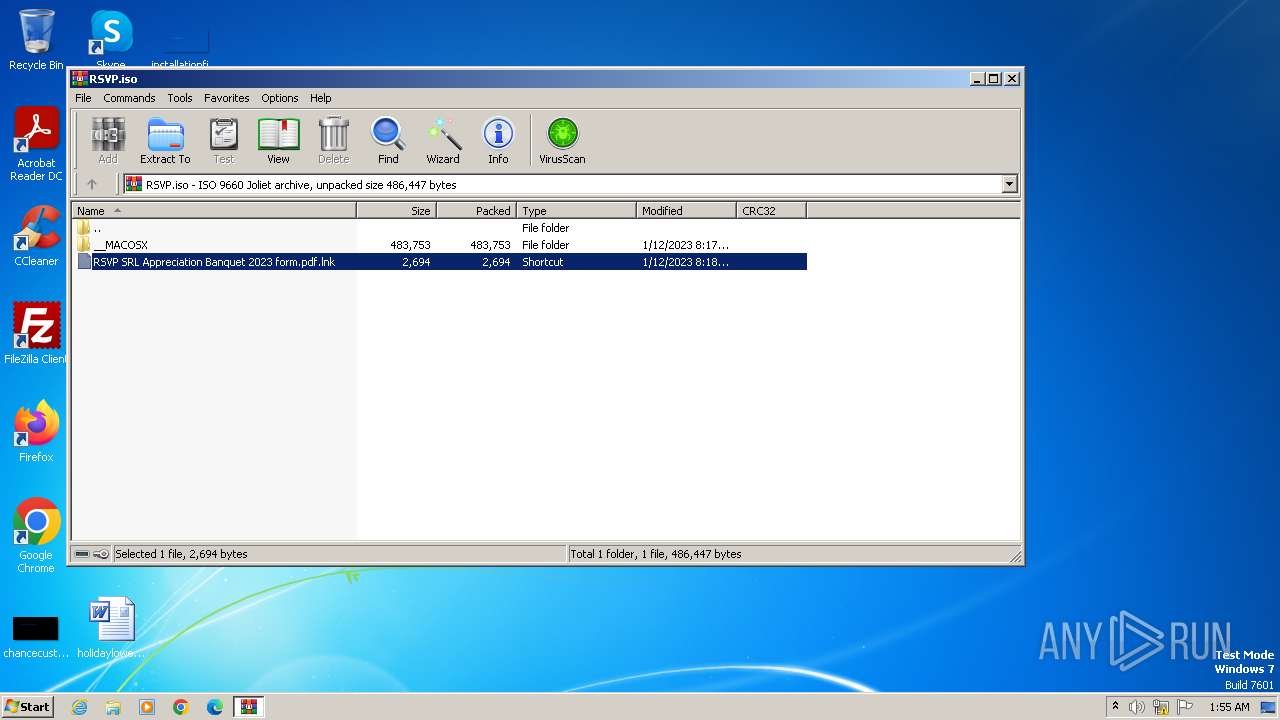Expand the archive path dropdown

click(x=1009, y=184)
